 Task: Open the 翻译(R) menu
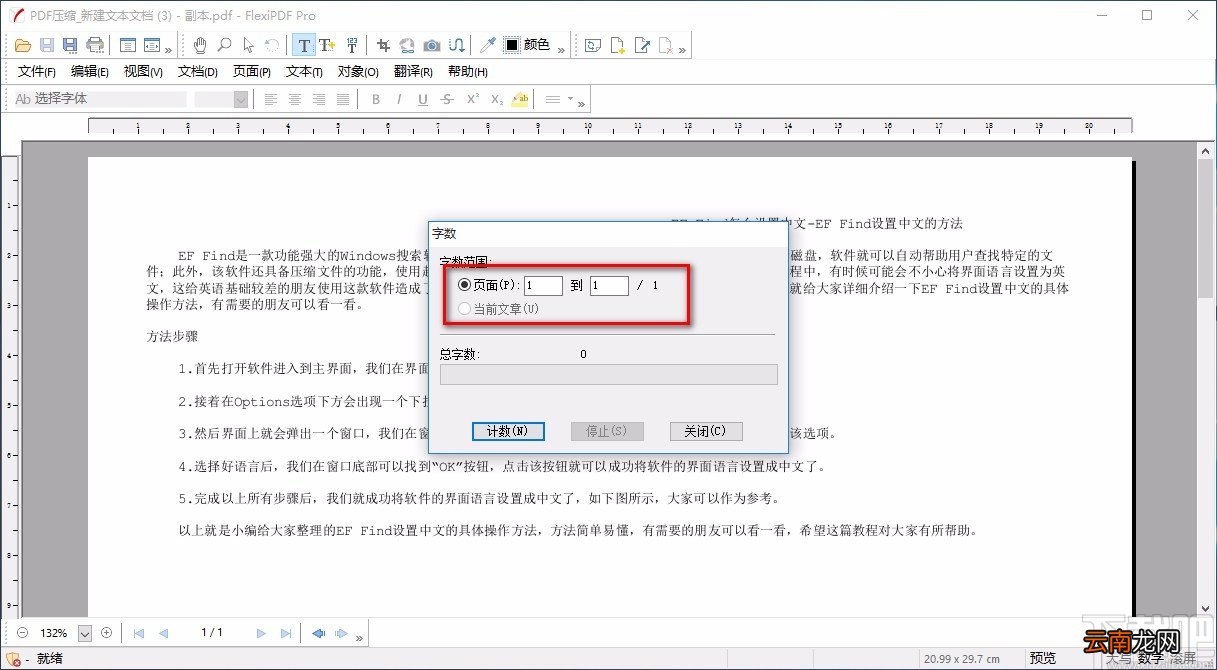click(413, 72)
